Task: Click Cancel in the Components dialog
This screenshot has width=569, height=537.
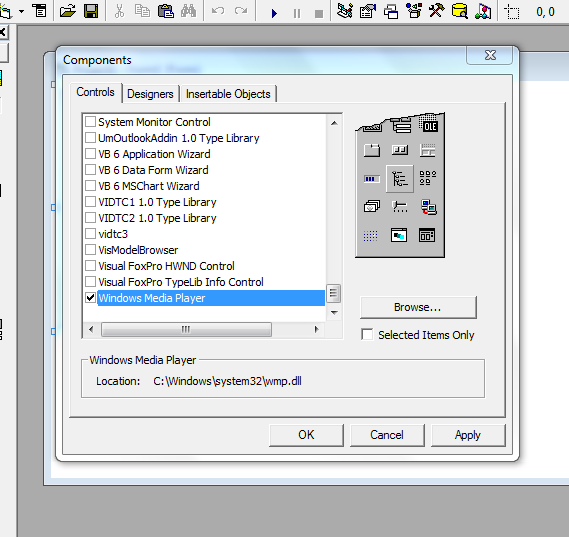Action: (x=387, y=435)
